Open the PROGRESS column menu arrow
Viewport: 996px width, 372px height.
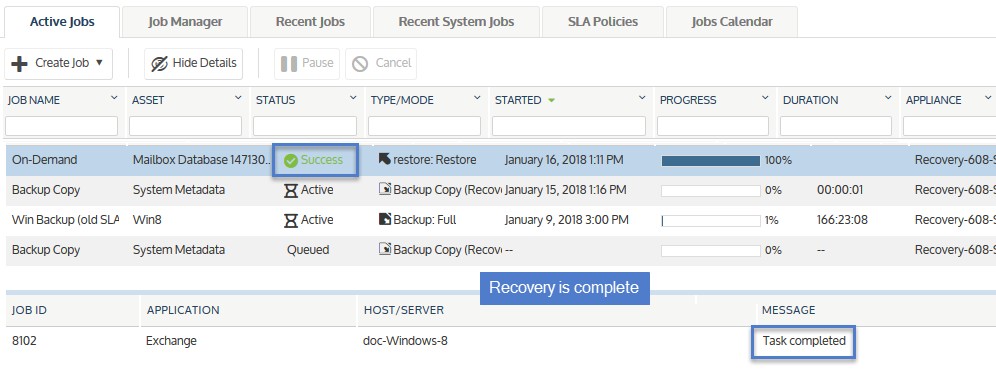765,98
